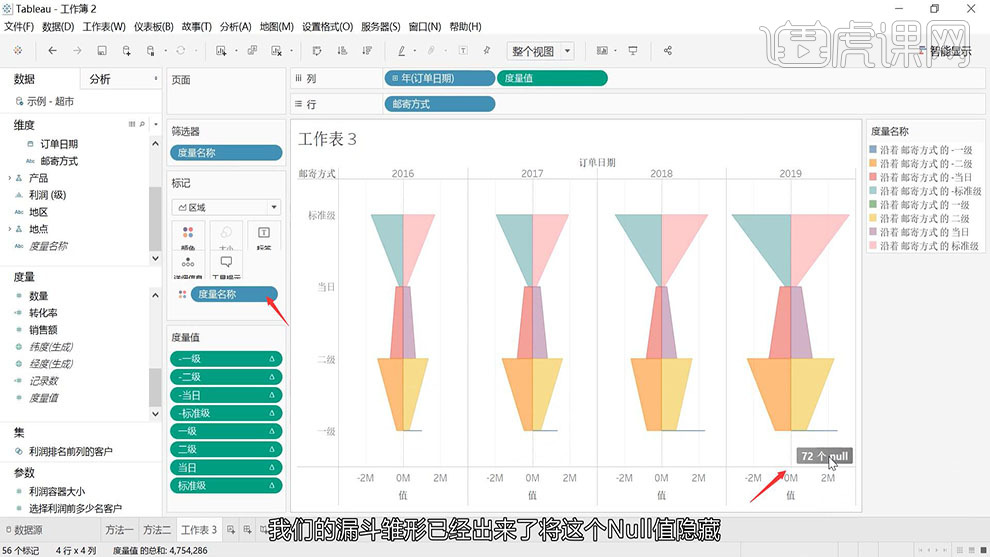Click the Swap rows and columns icon
This screenshot has height=557, width=990.
pos(317,51)
